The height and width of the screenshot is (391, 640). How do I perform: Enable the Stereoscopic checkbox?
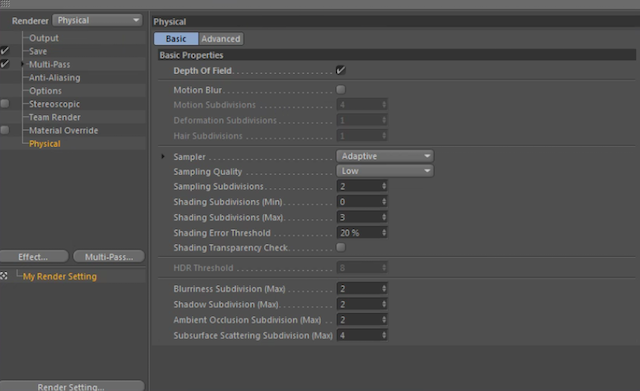5,104
